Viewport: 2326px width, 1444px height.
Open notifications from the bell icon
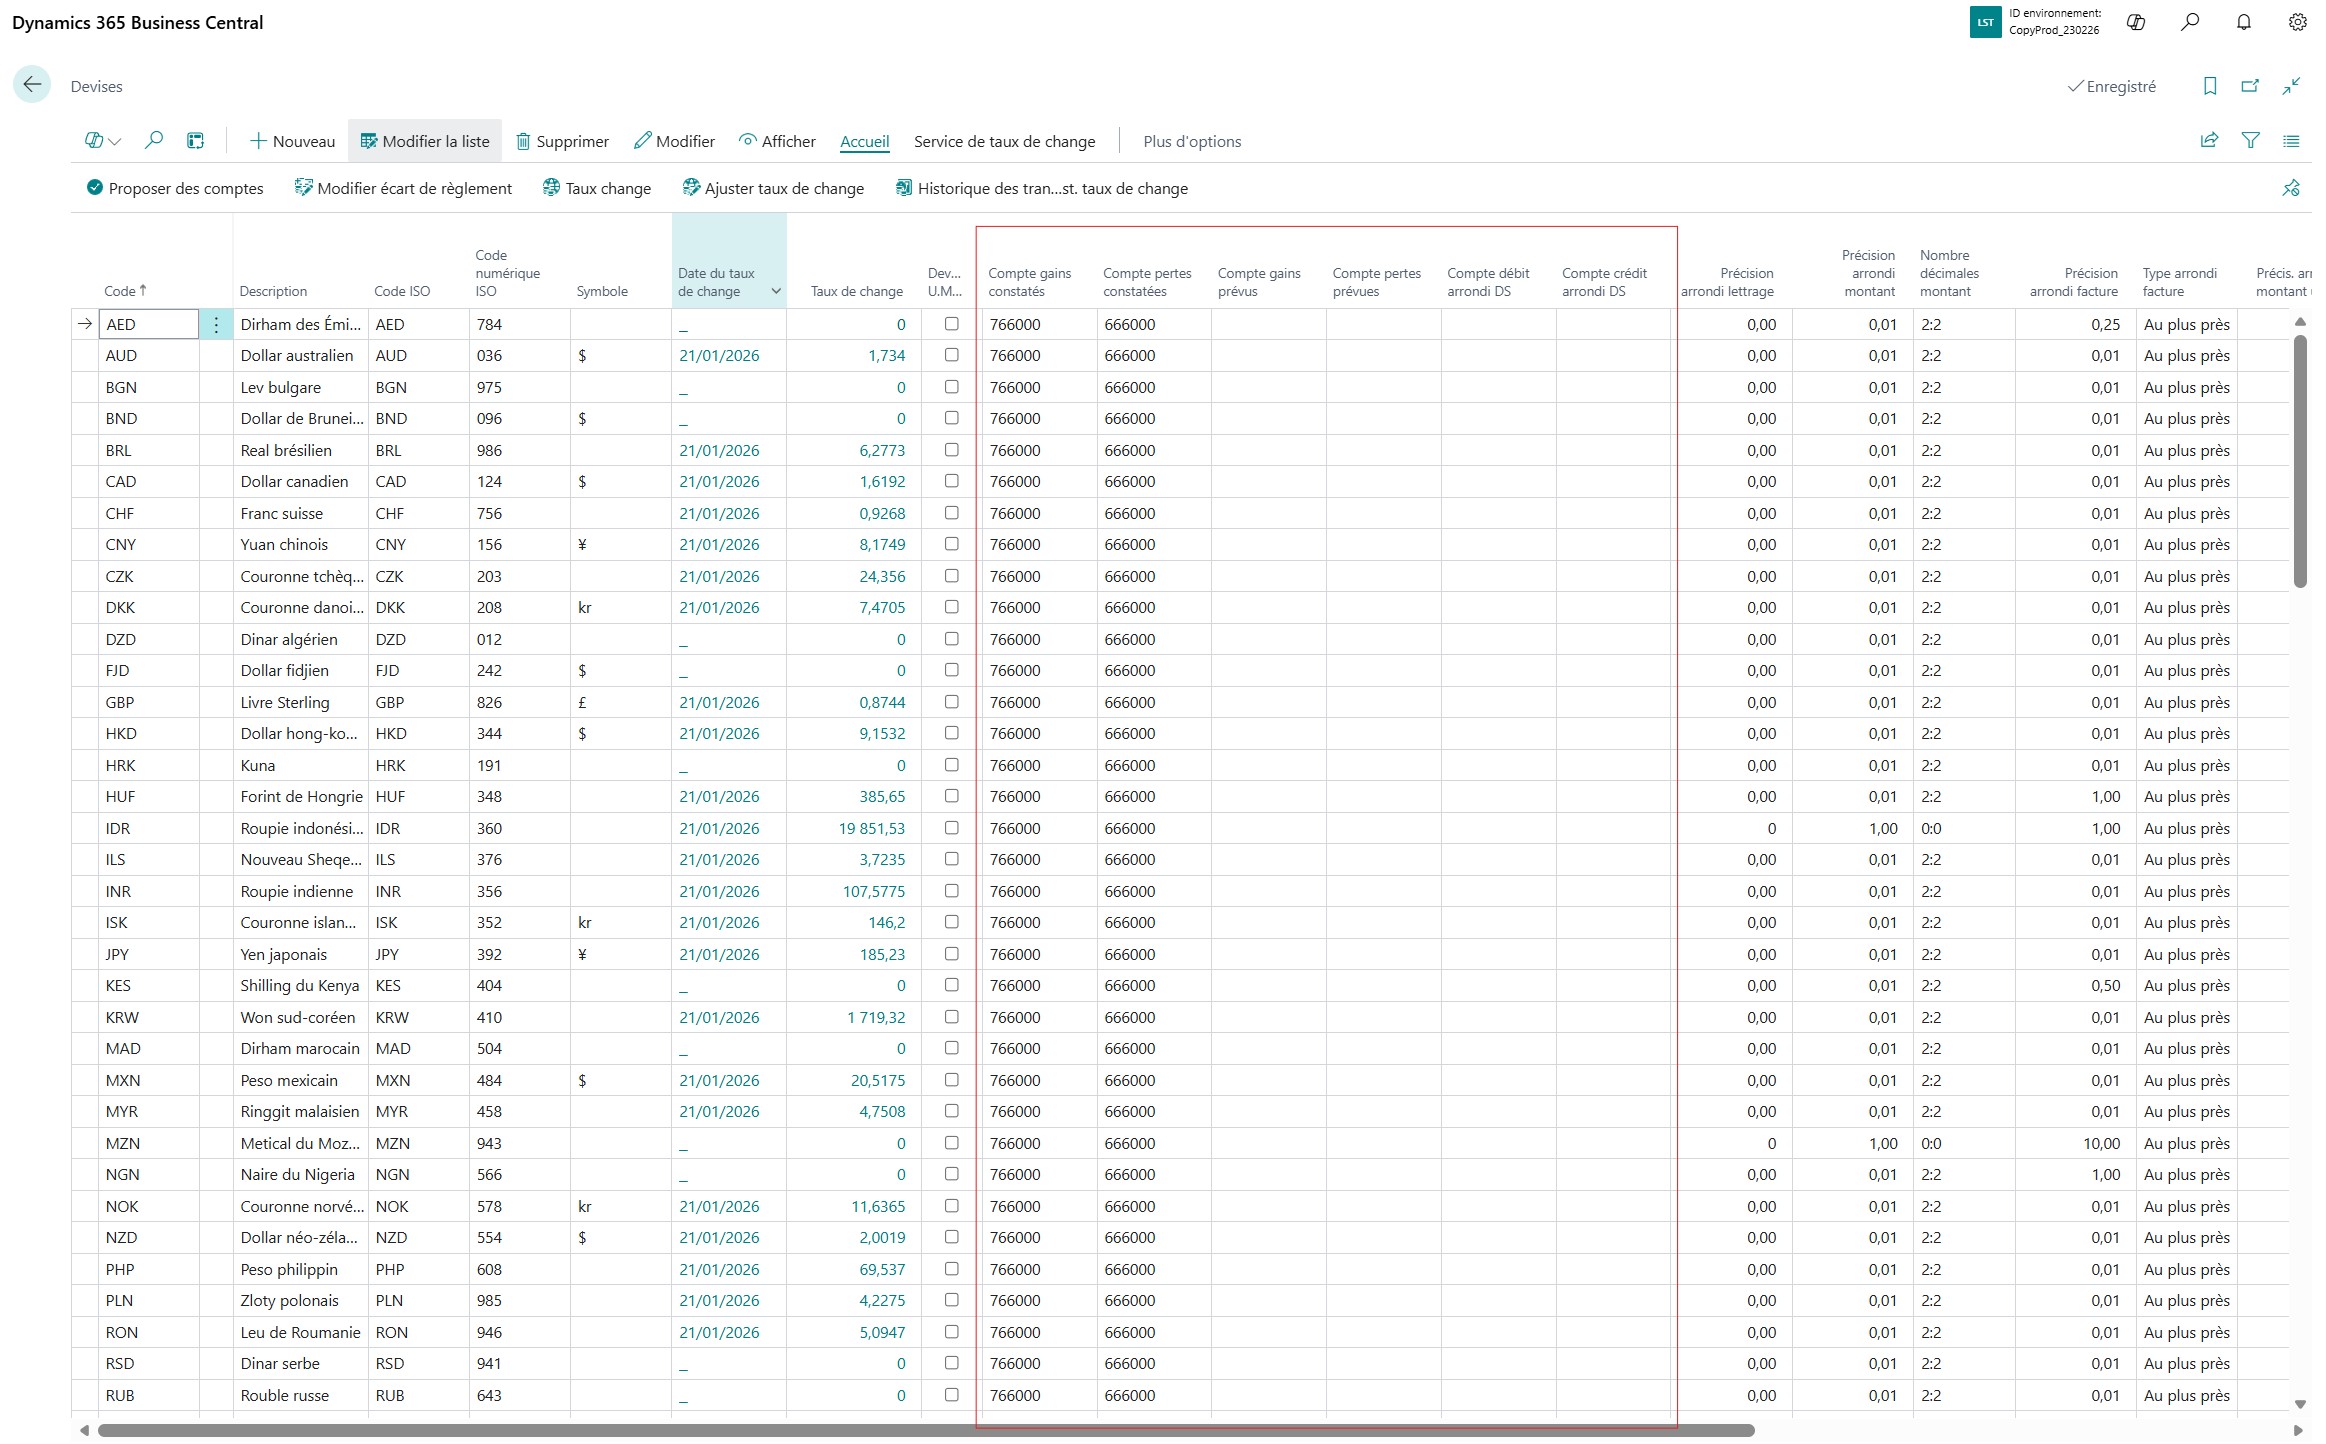tap(2243, 22)
